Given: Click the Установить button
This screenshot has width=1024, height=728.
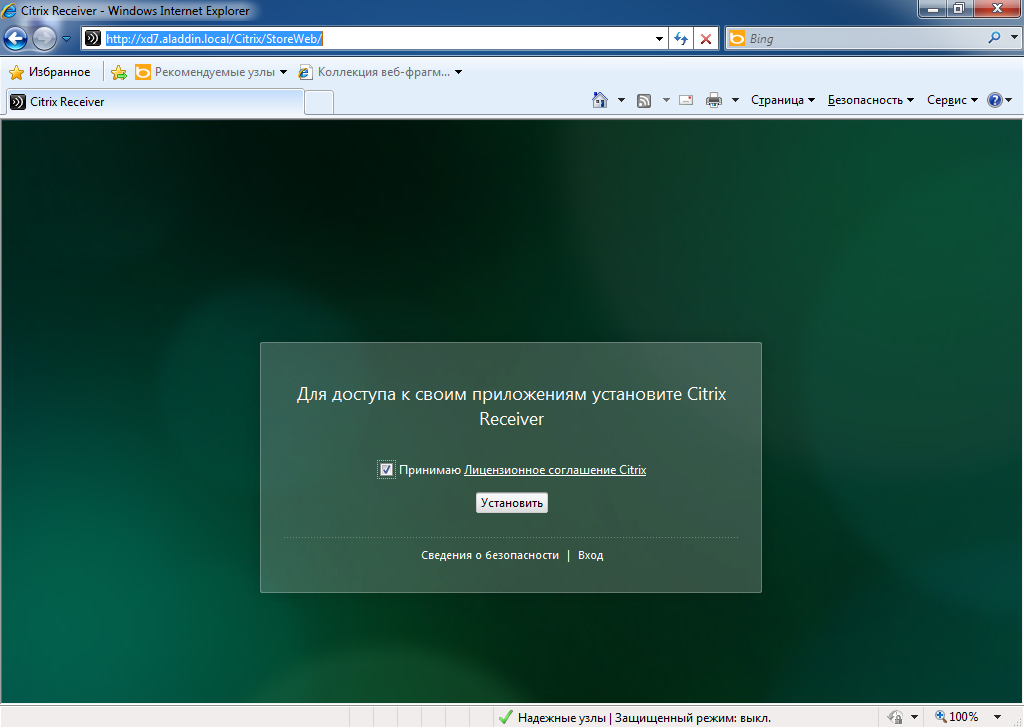Looking at the screenshot, I should [x=511, y=503].
